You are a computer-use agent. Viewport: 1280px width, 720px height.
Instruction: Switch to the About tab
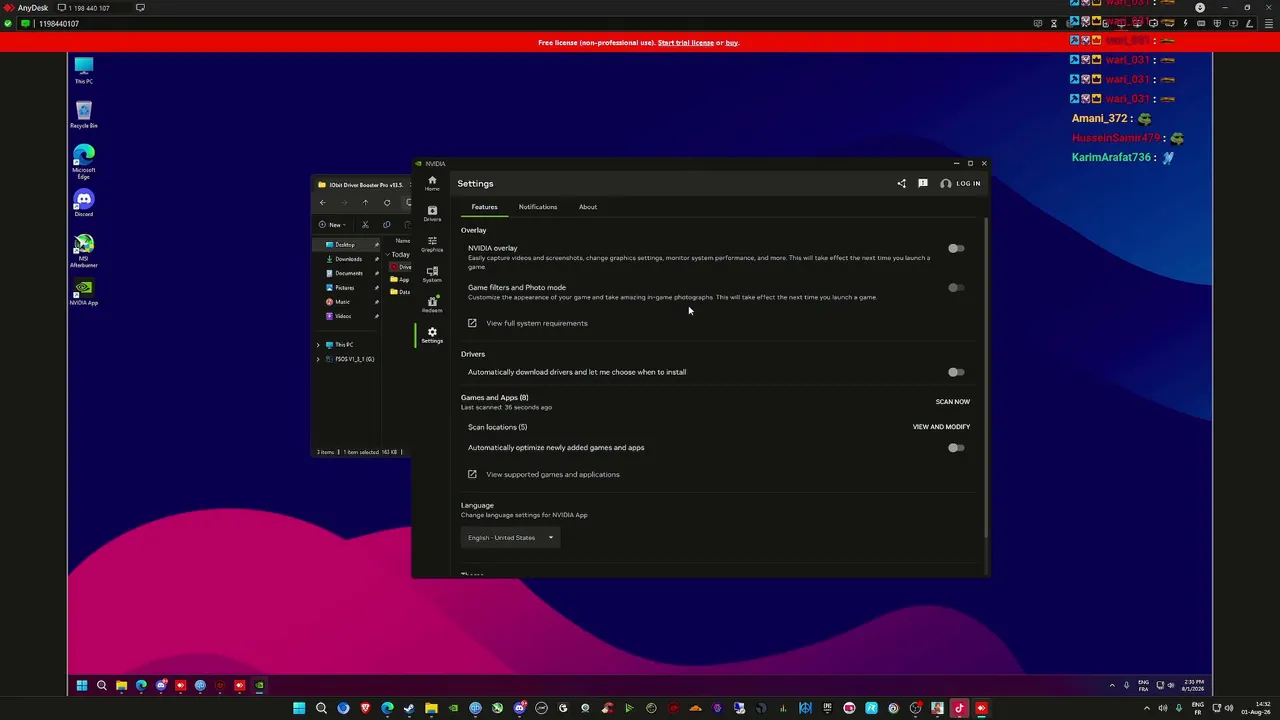pos(588,207)
